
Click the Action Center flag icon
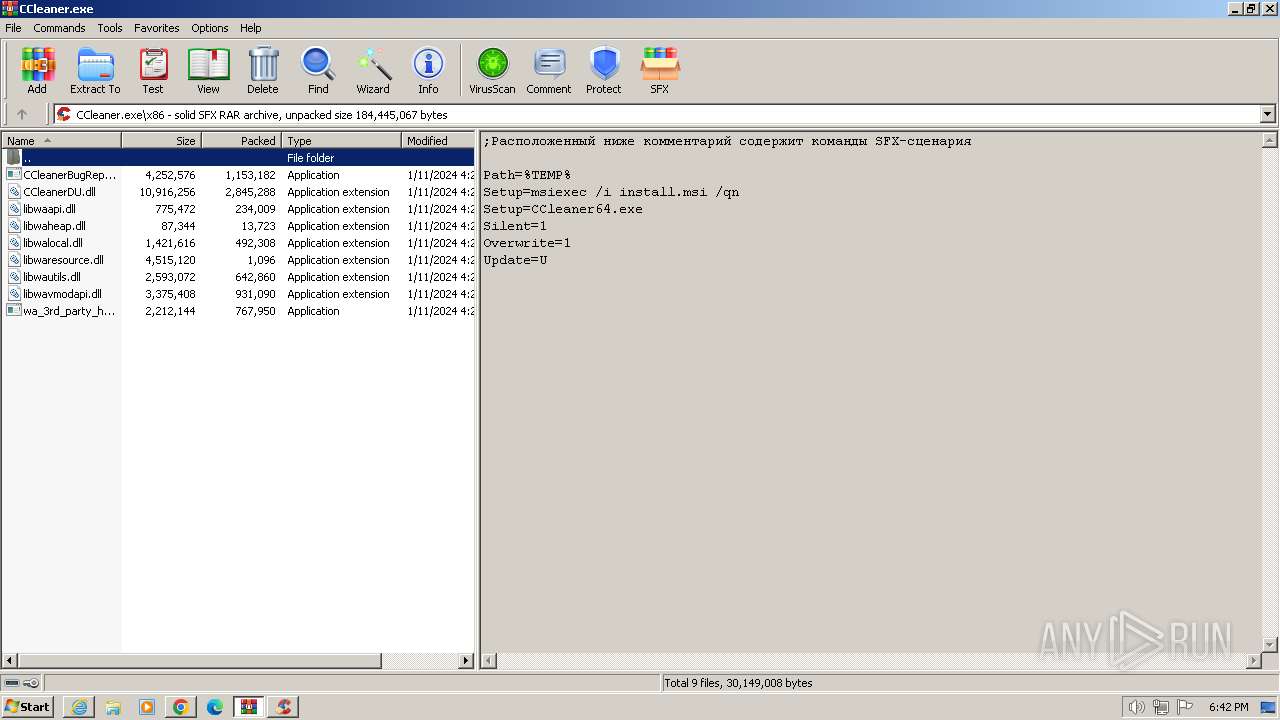coord(1184,707)
